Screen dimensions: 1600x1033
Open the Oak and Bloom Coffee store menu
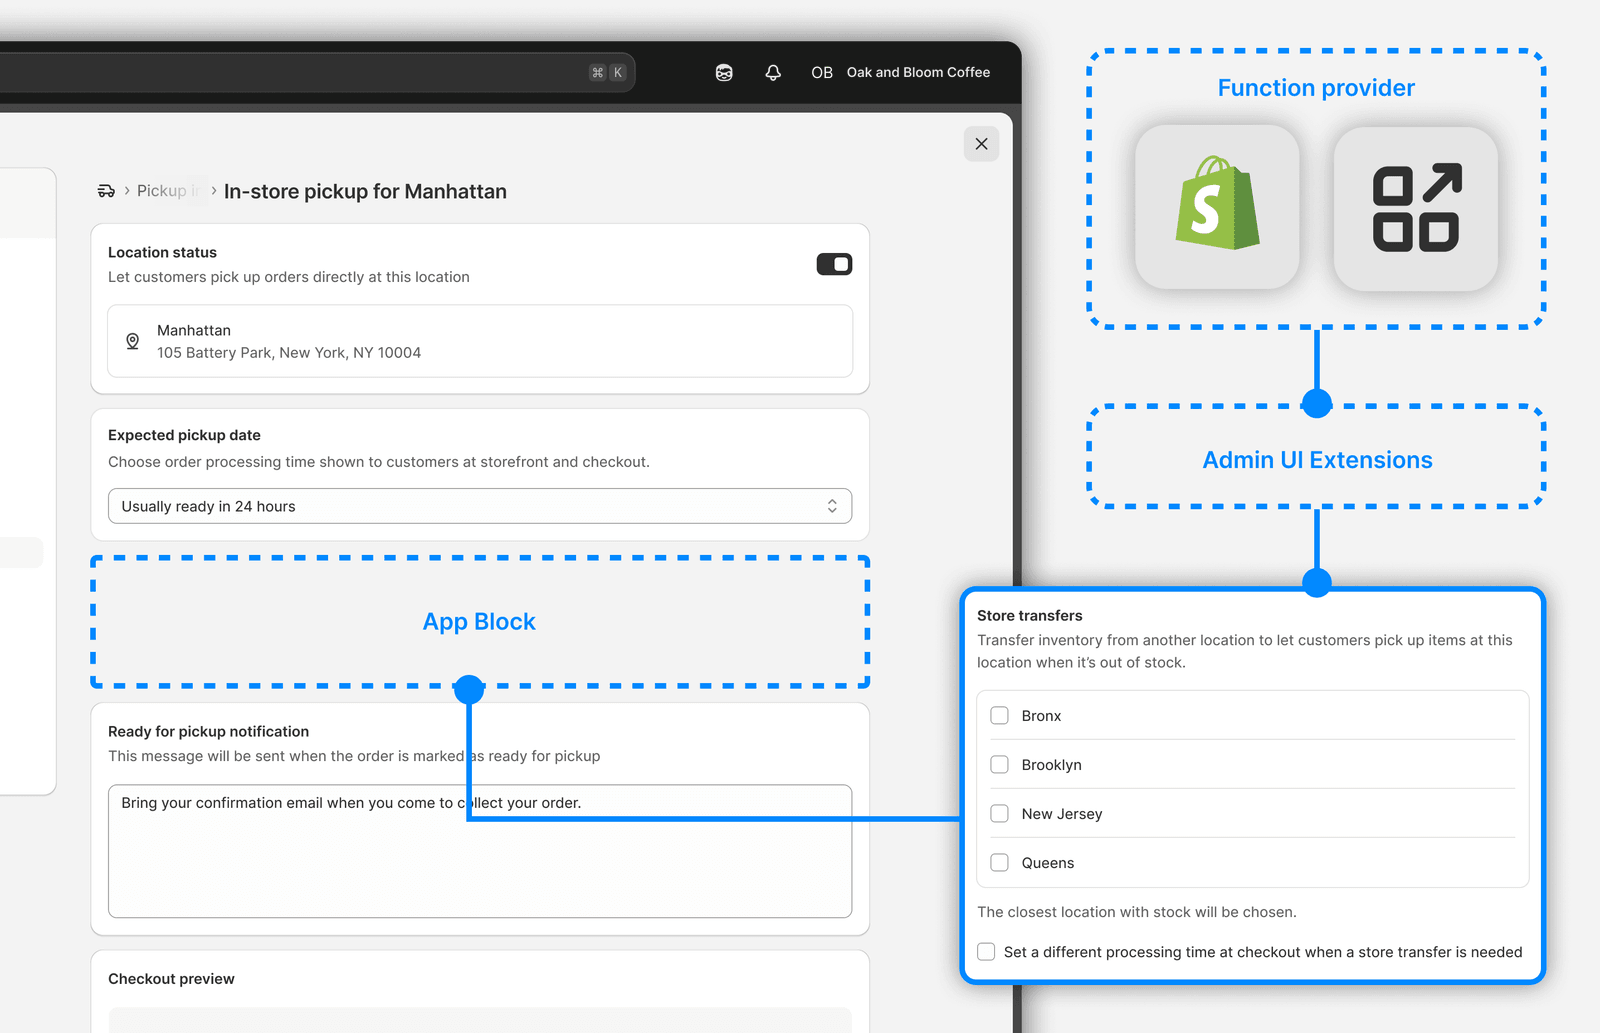click(918, 73)
